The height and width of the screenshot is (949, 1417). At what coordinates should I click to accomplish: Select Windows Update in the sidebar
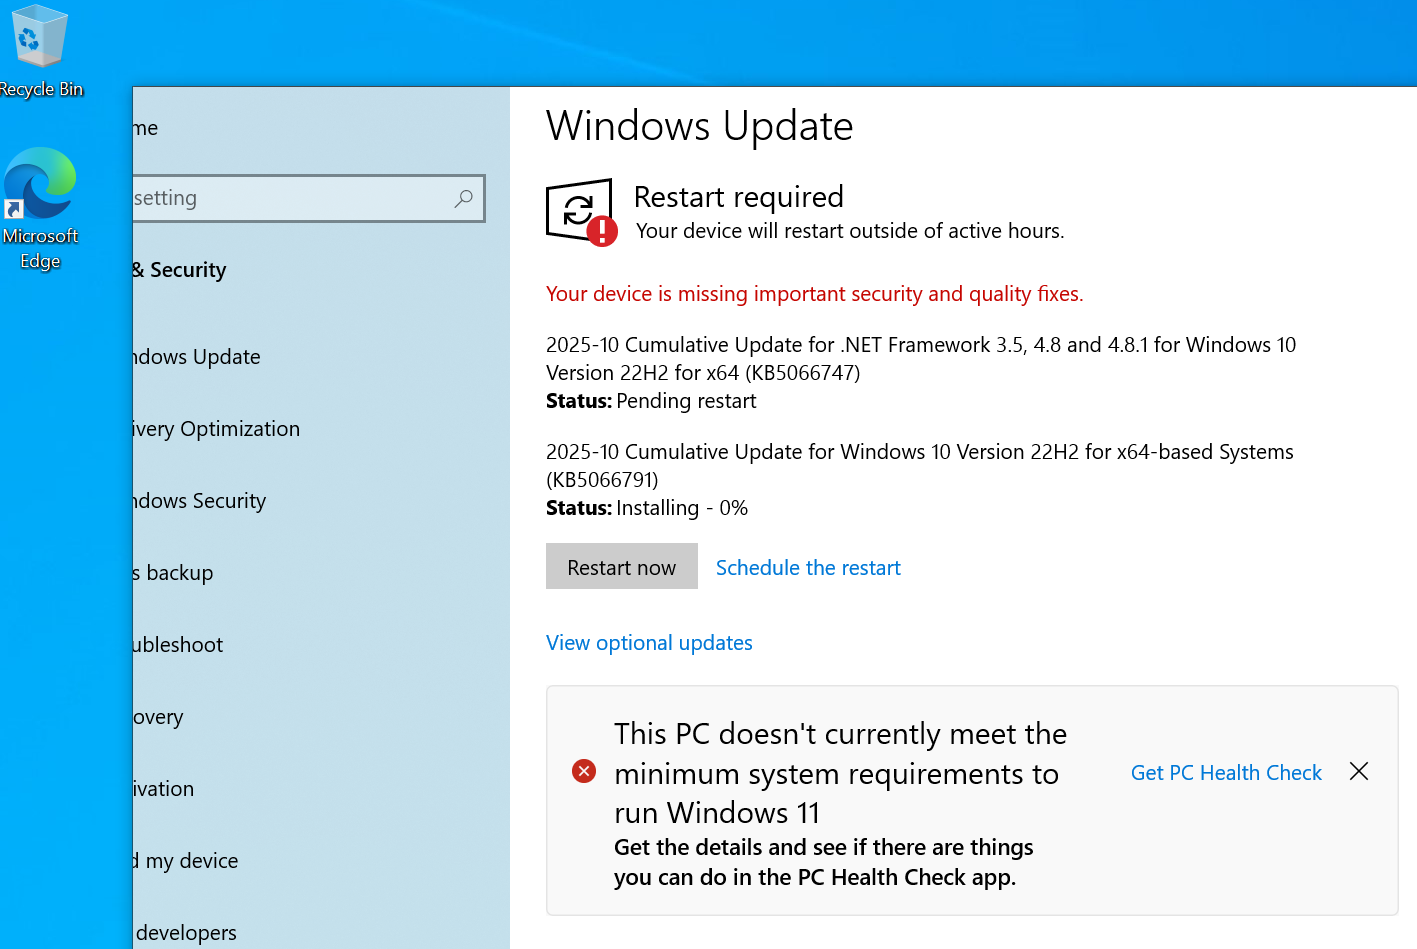point(198,357)
